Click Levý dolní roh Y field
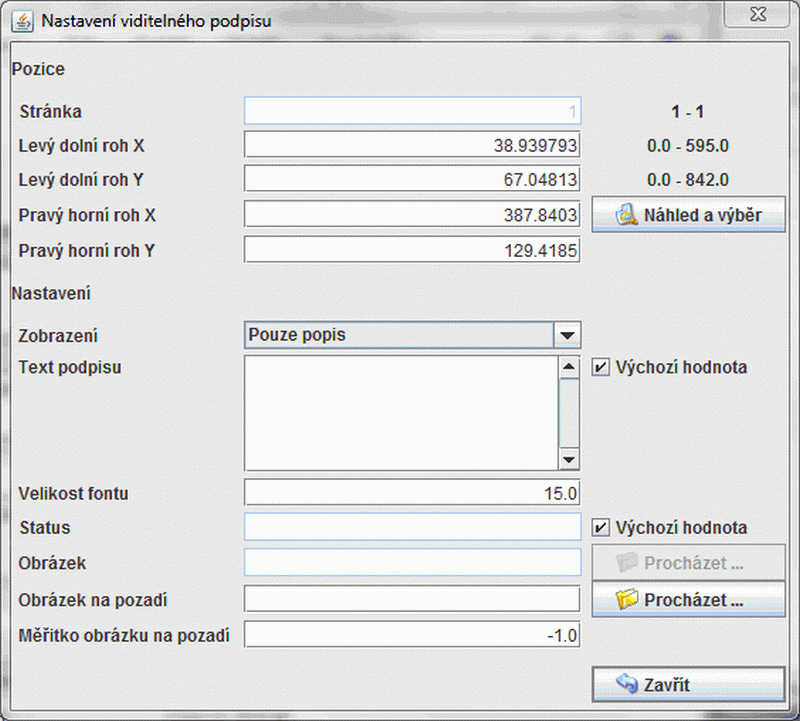This screenshot has width=800, height=721. coord(412,179)
